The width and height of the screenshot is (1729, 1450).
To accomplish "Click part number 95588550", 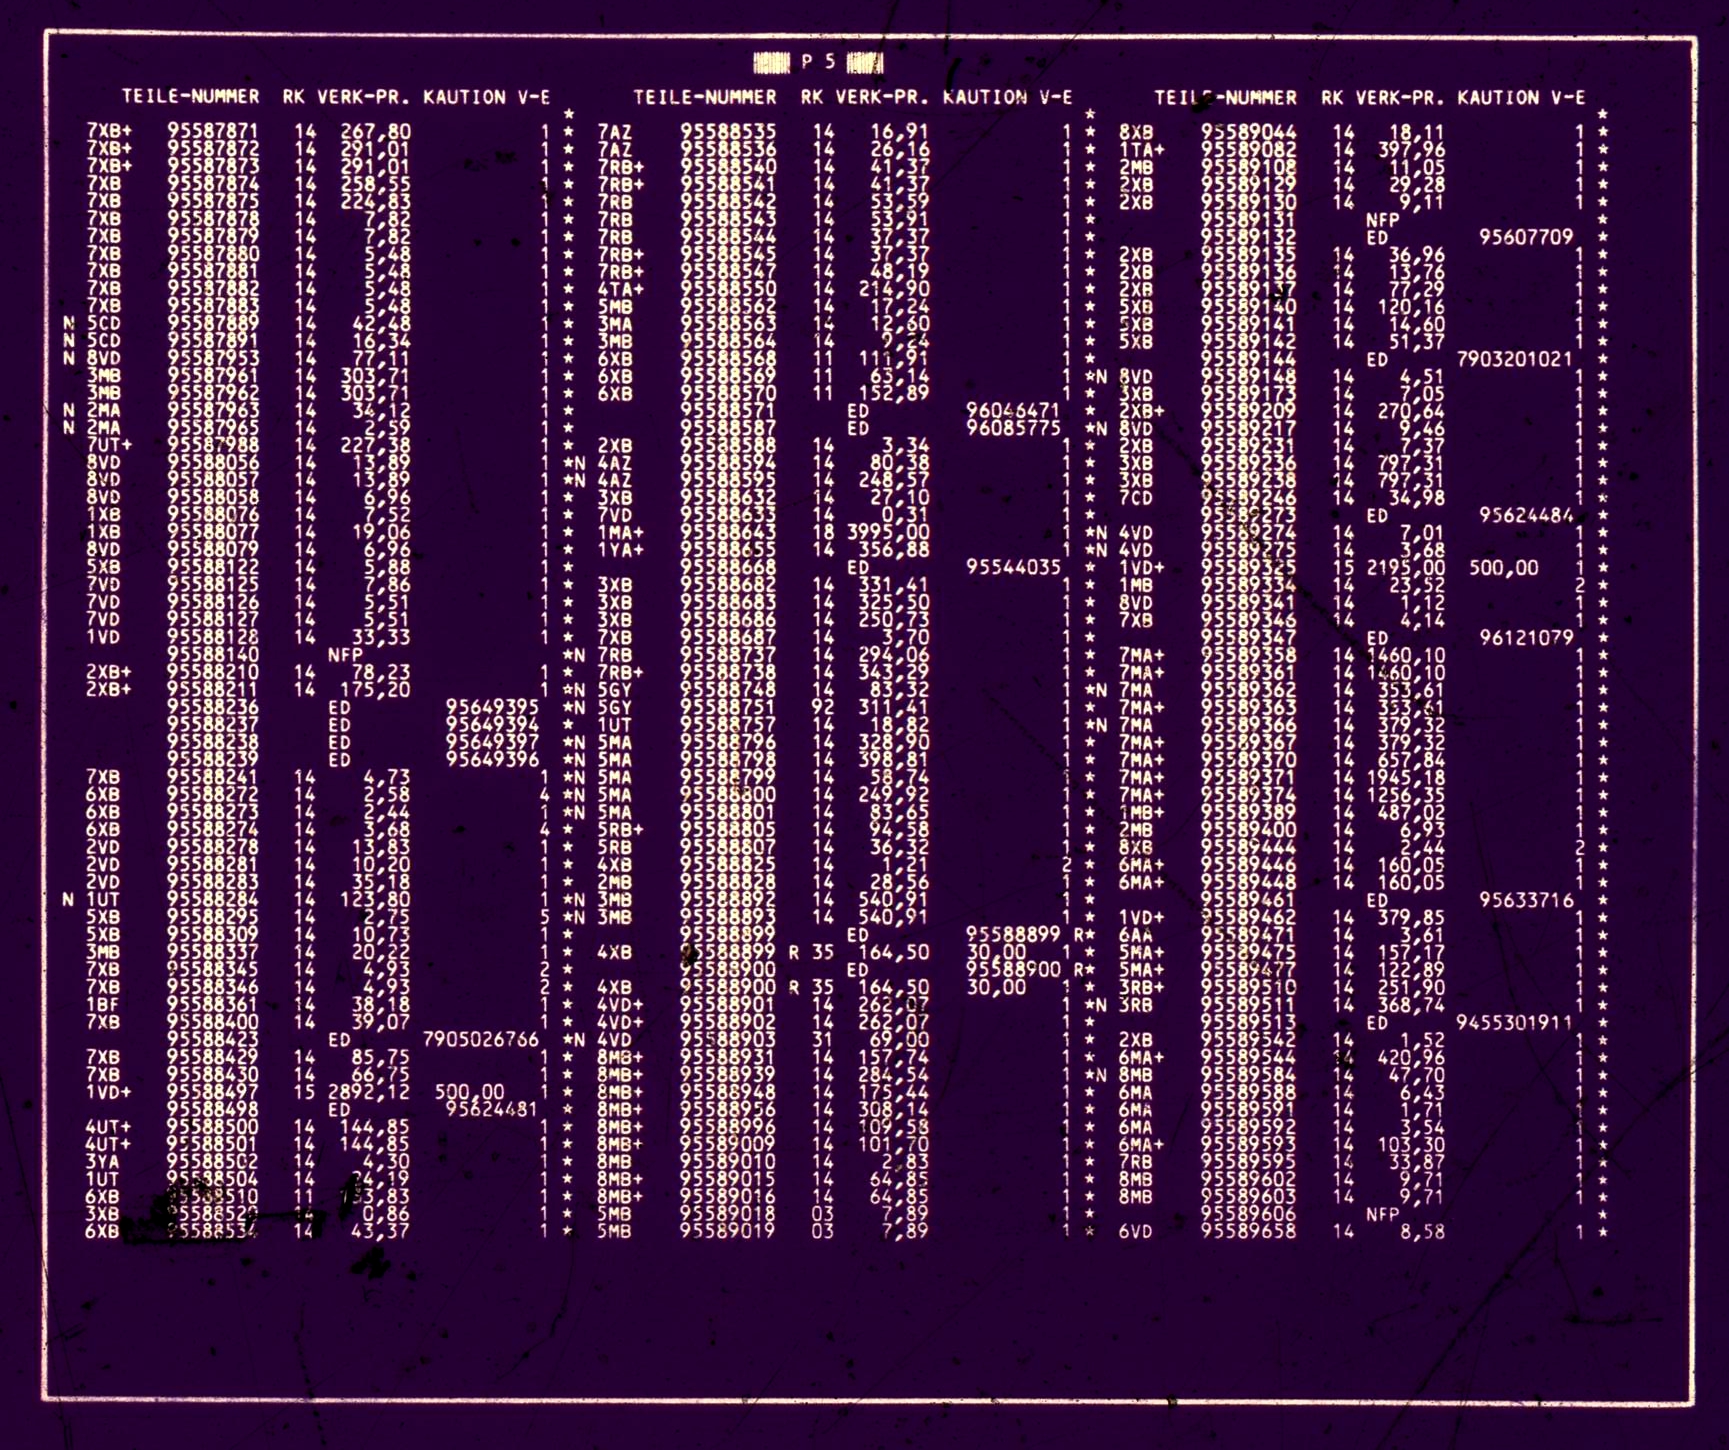I will click(x=729, y=289).
